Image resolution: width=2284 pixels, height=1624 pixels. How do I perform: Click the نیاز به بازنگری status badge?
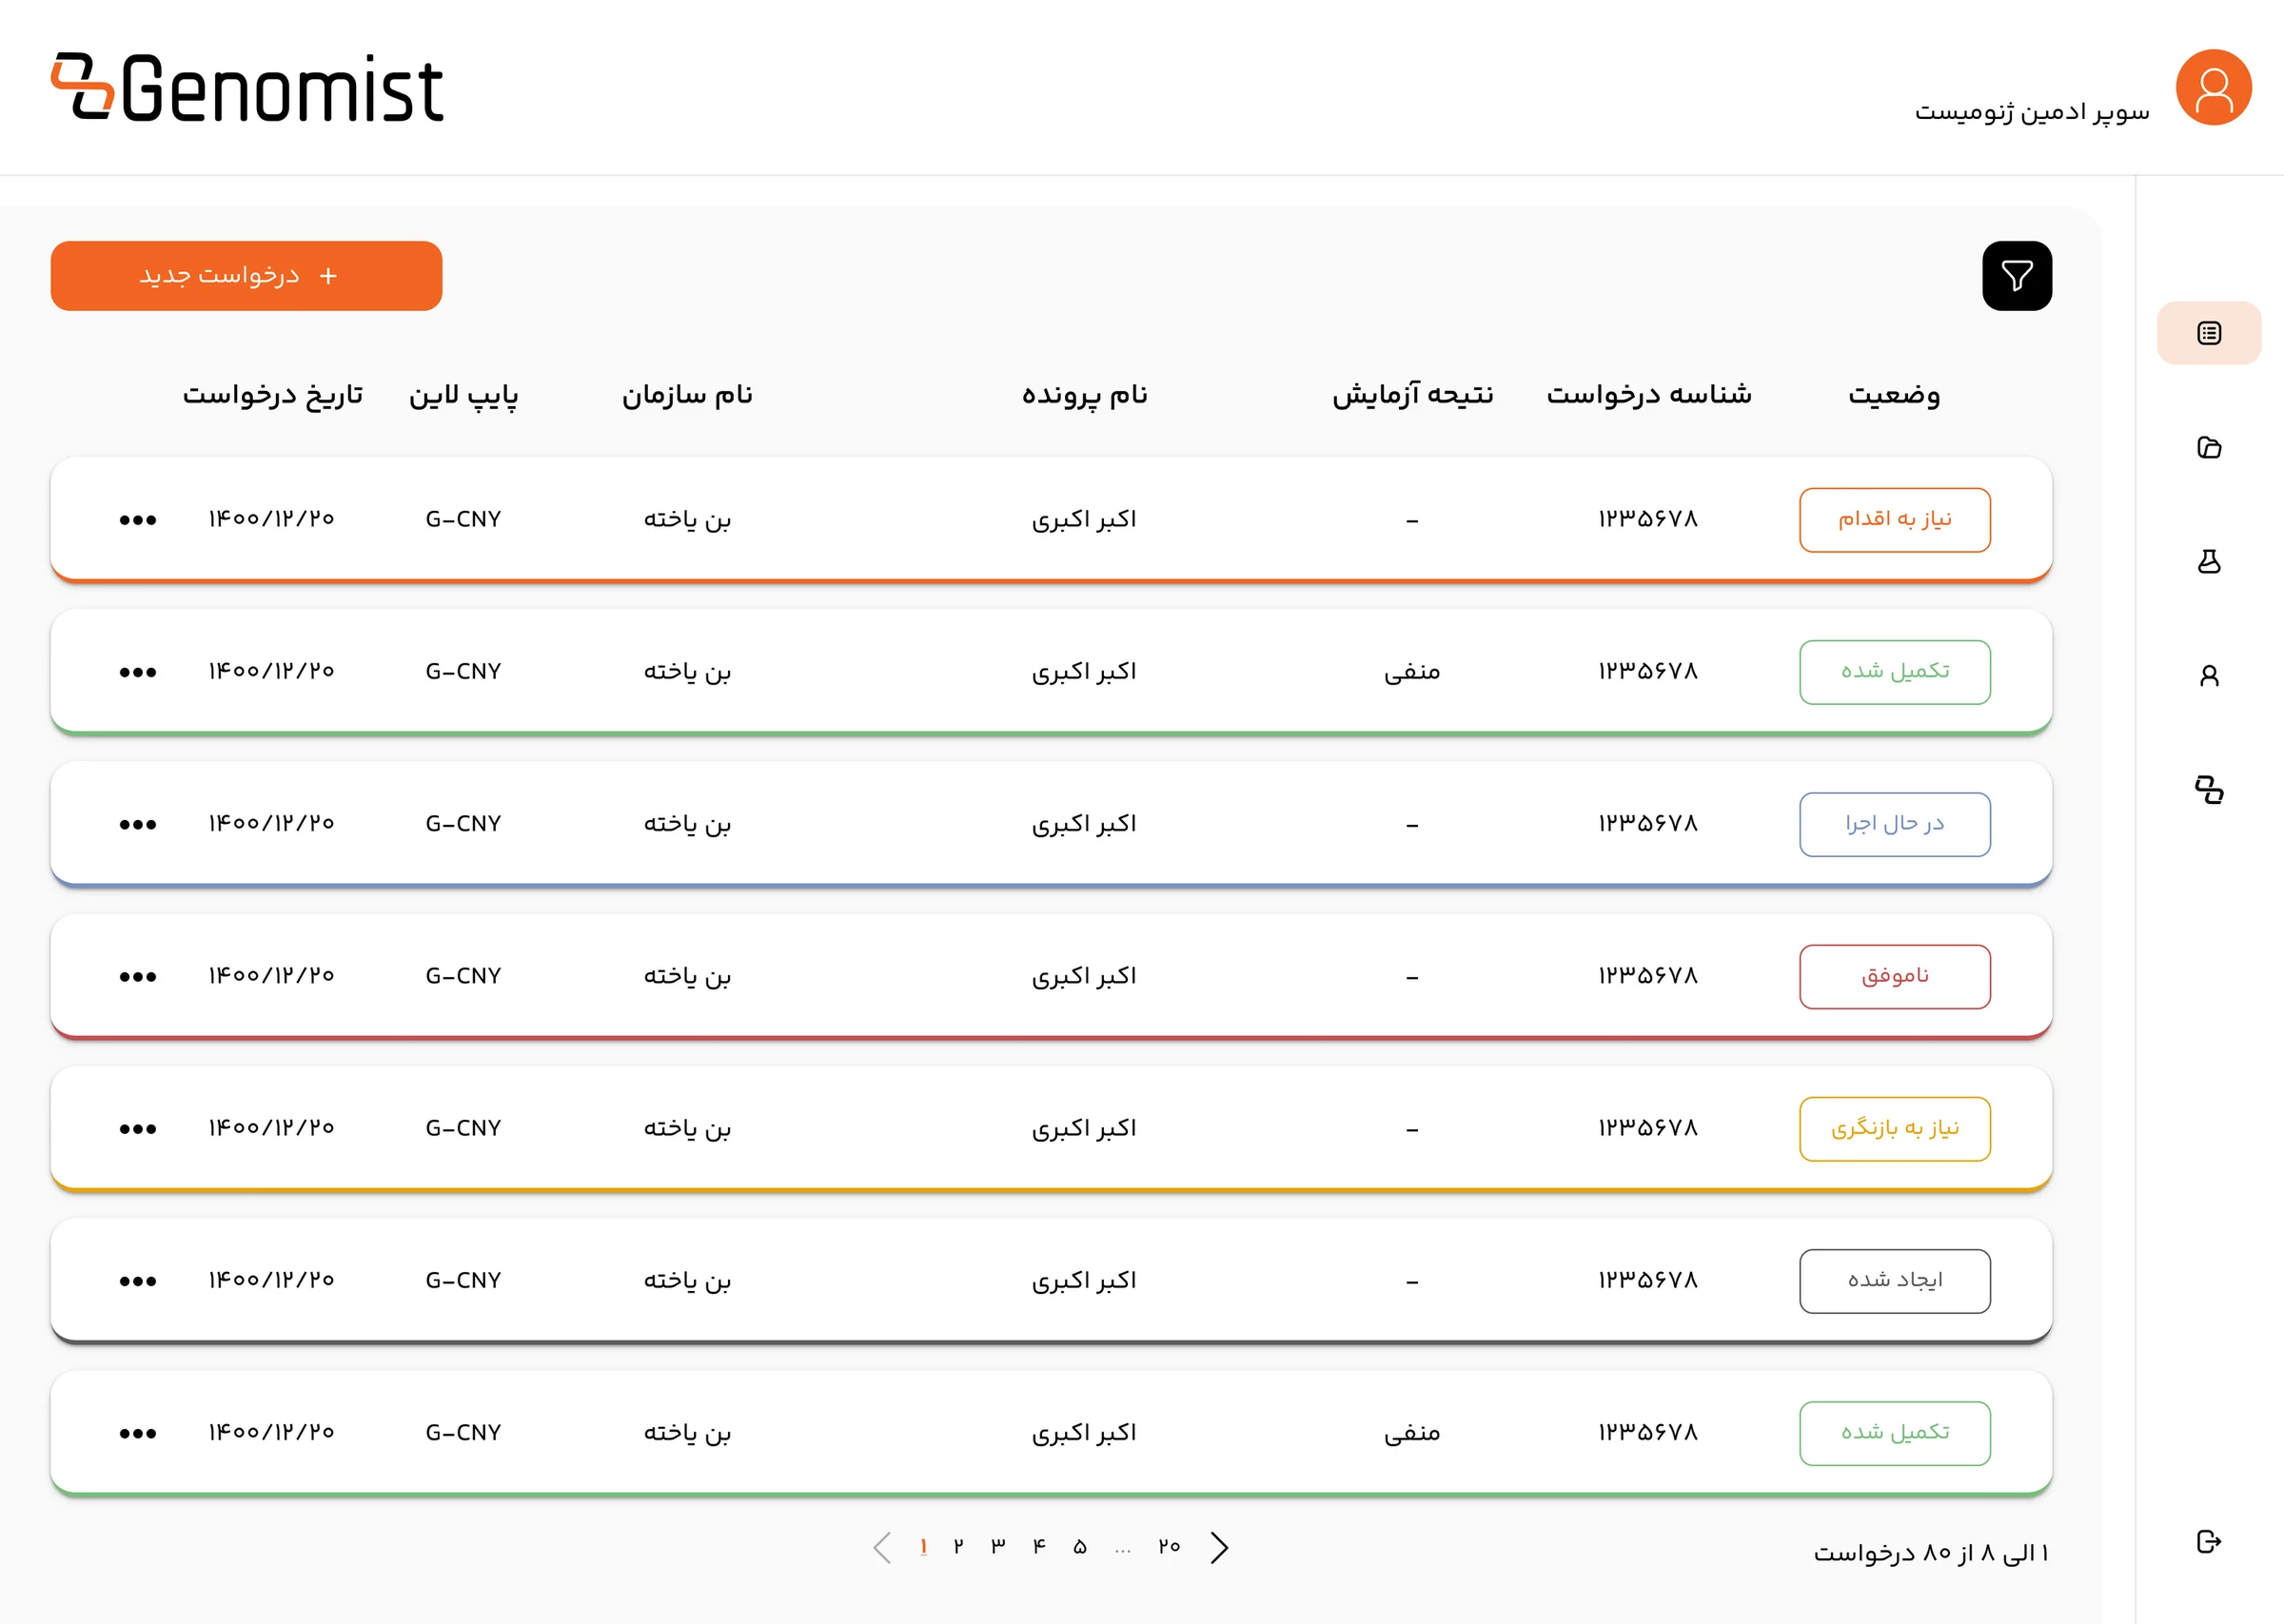click(x=1894, y=1129)
